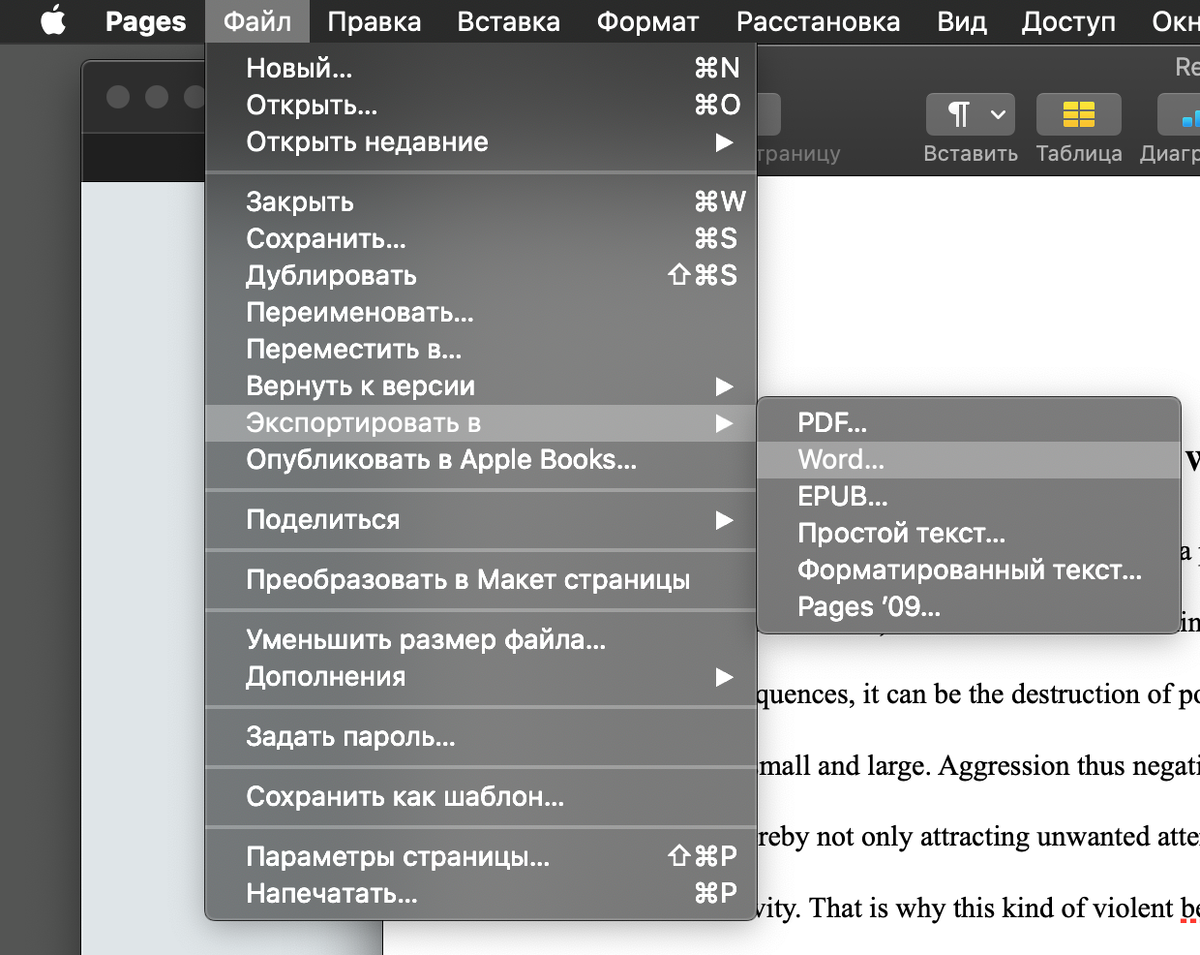Choose Опубликовать в Apple Books…
The height and width of the screenshot is (955, 1200).
480,460
